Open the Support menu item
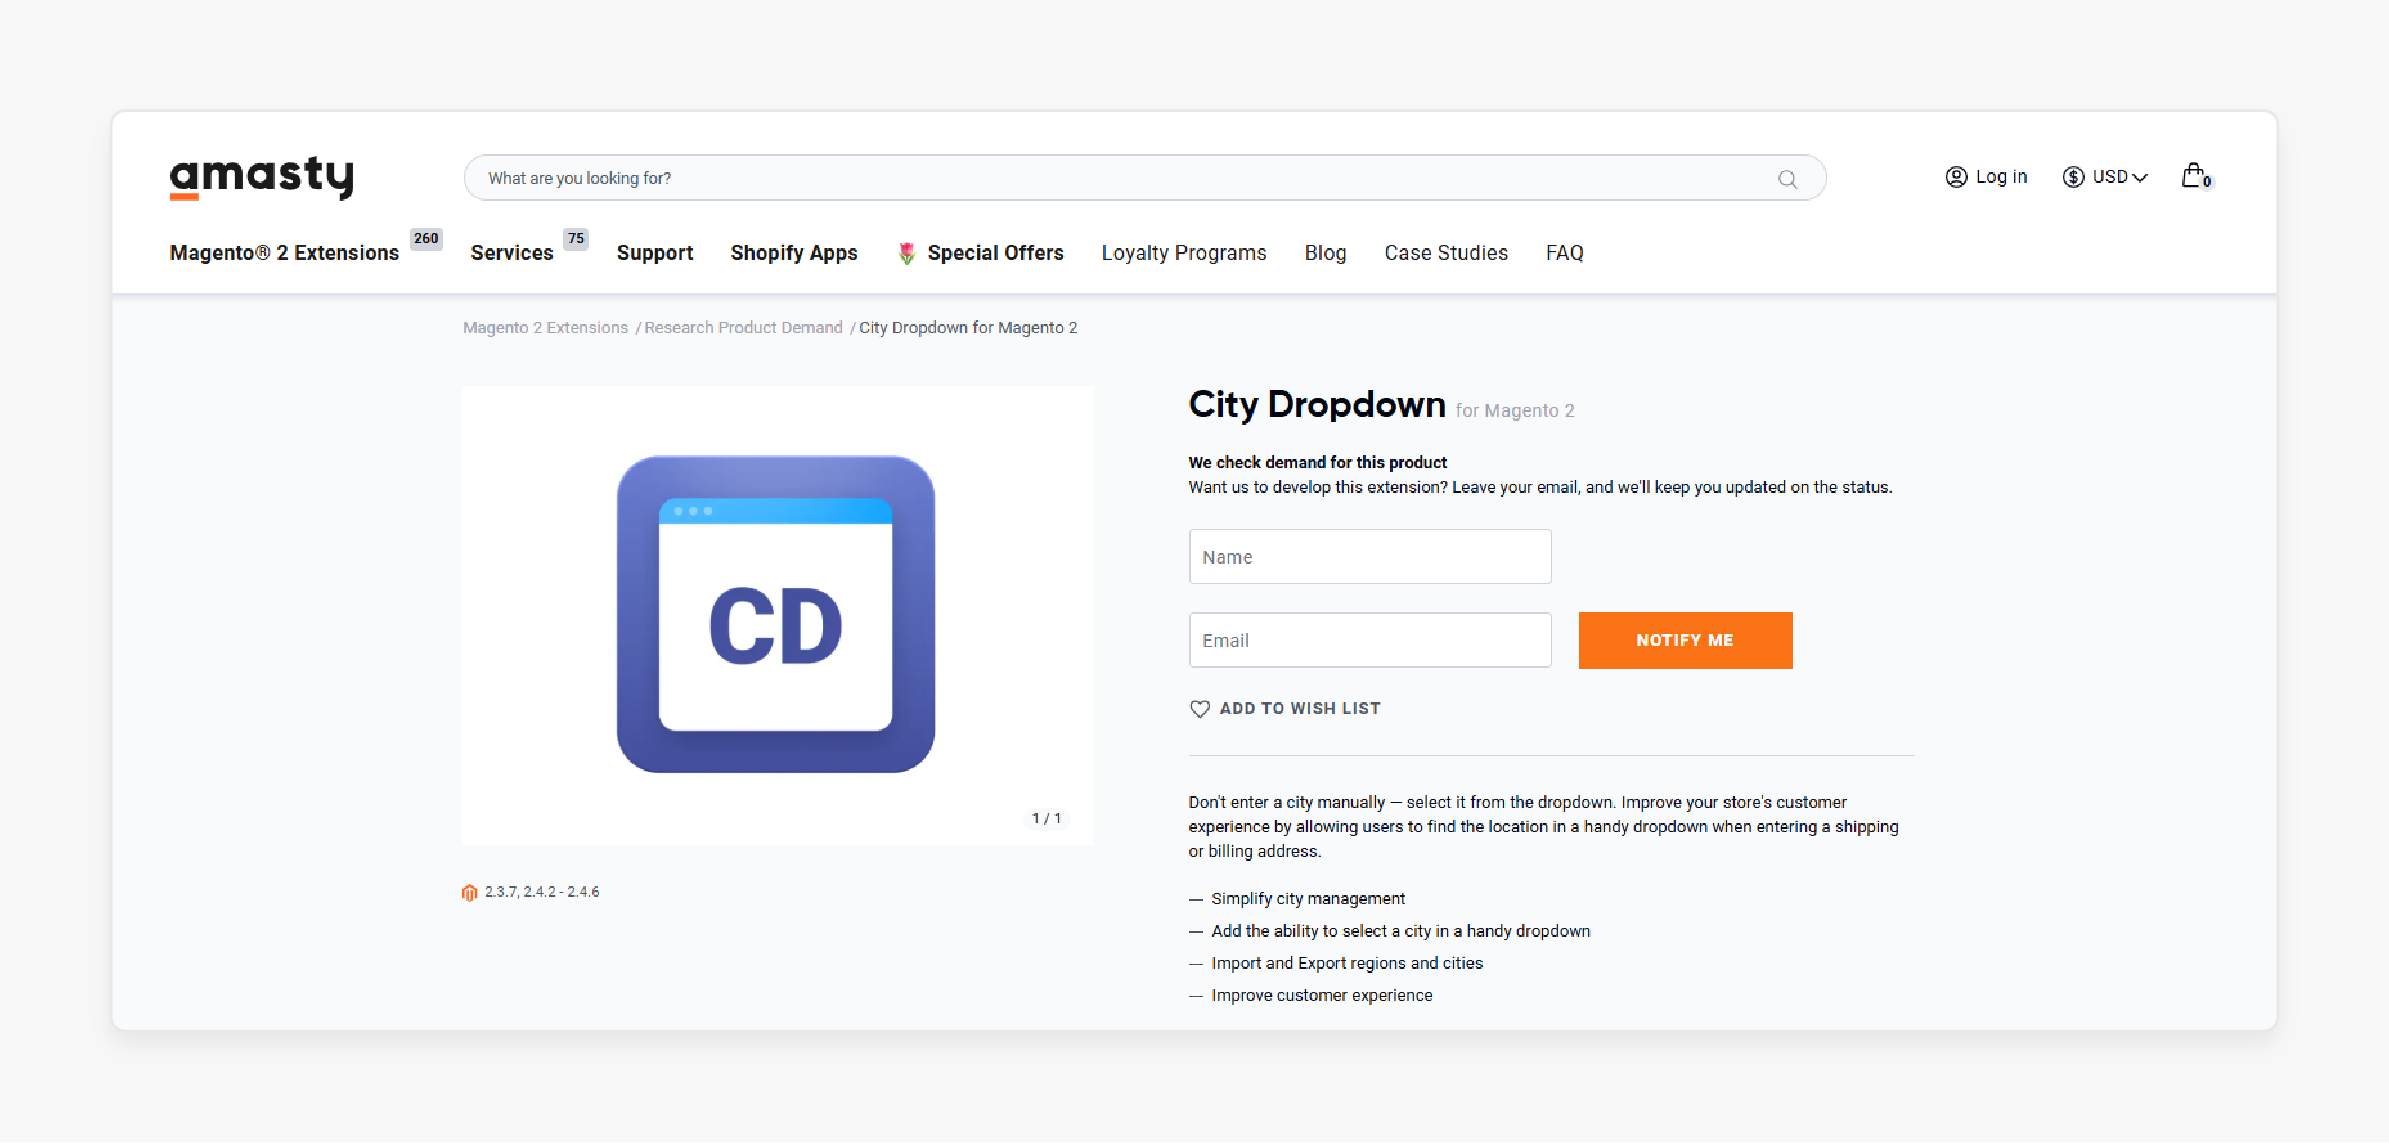The height and width of the screenshot is (1143, 2389). point(655,253)
